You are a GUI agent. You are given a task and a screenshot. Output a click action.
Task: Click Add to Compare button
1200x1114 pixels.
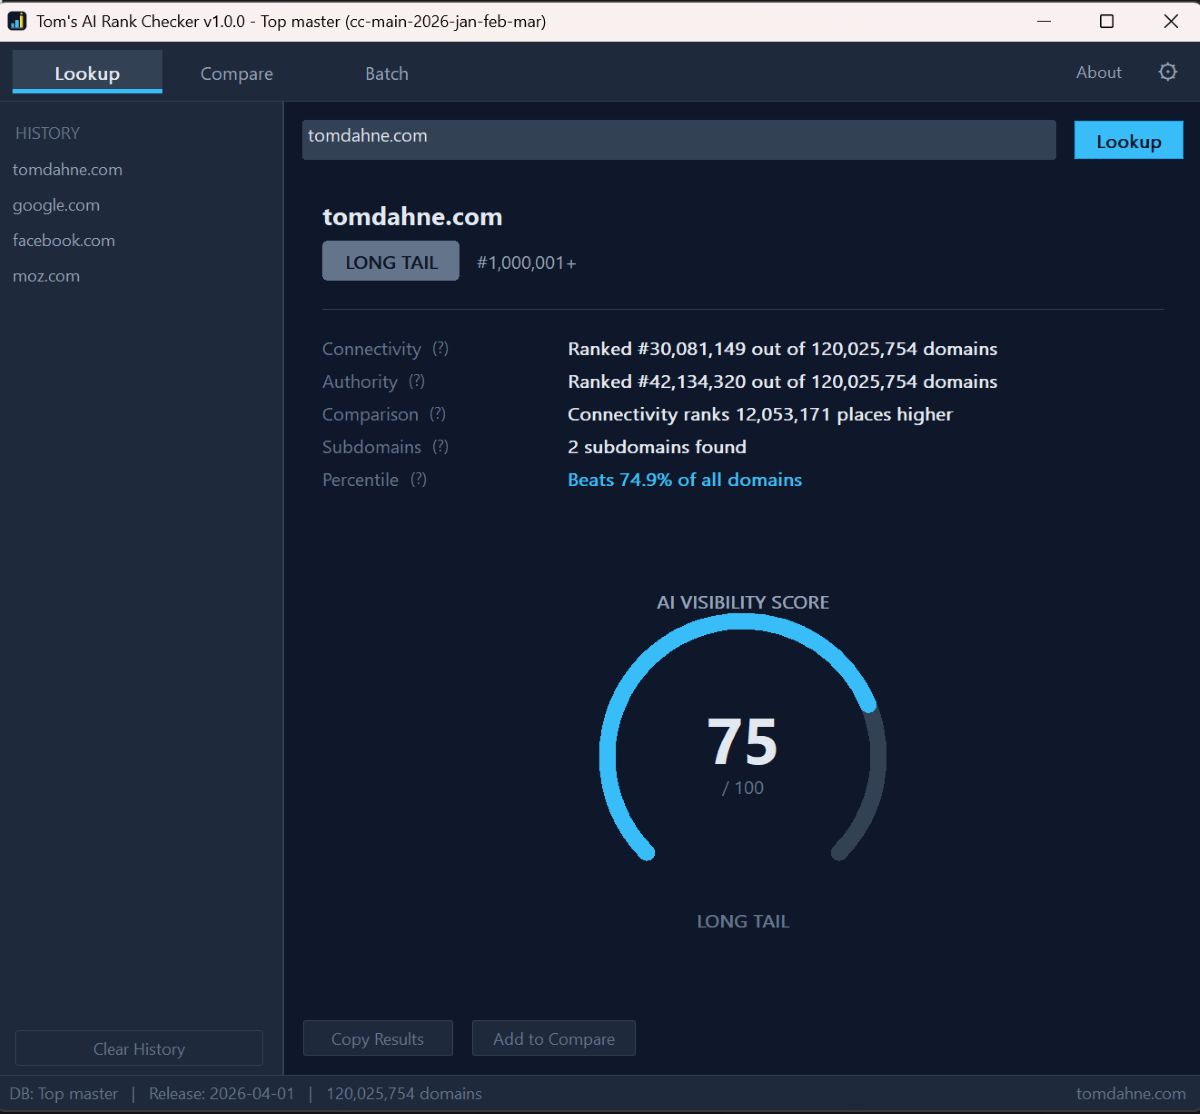click(x=553, y=1039)
